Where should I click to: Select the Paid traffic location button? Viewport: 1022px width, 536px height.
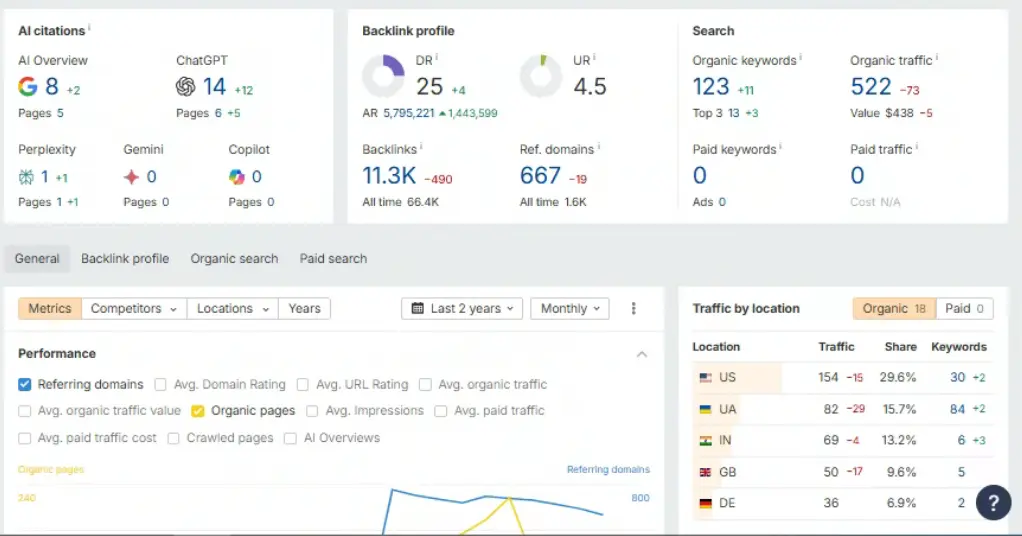[965, 308]
